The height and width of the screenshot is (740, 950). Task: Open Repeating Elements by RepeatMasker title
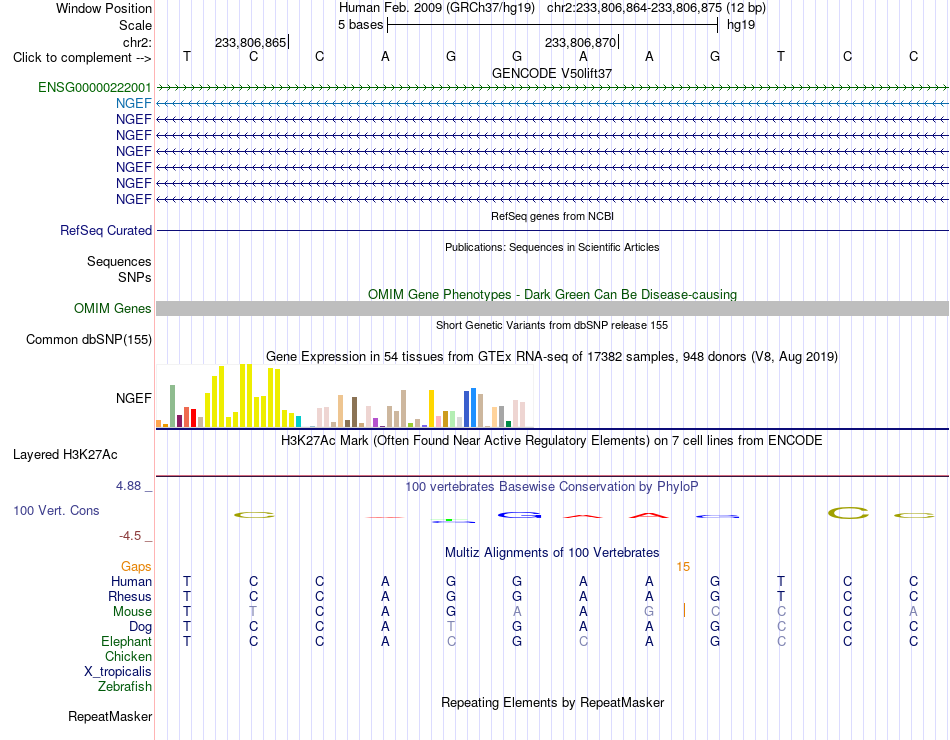(x=552, y=702)
